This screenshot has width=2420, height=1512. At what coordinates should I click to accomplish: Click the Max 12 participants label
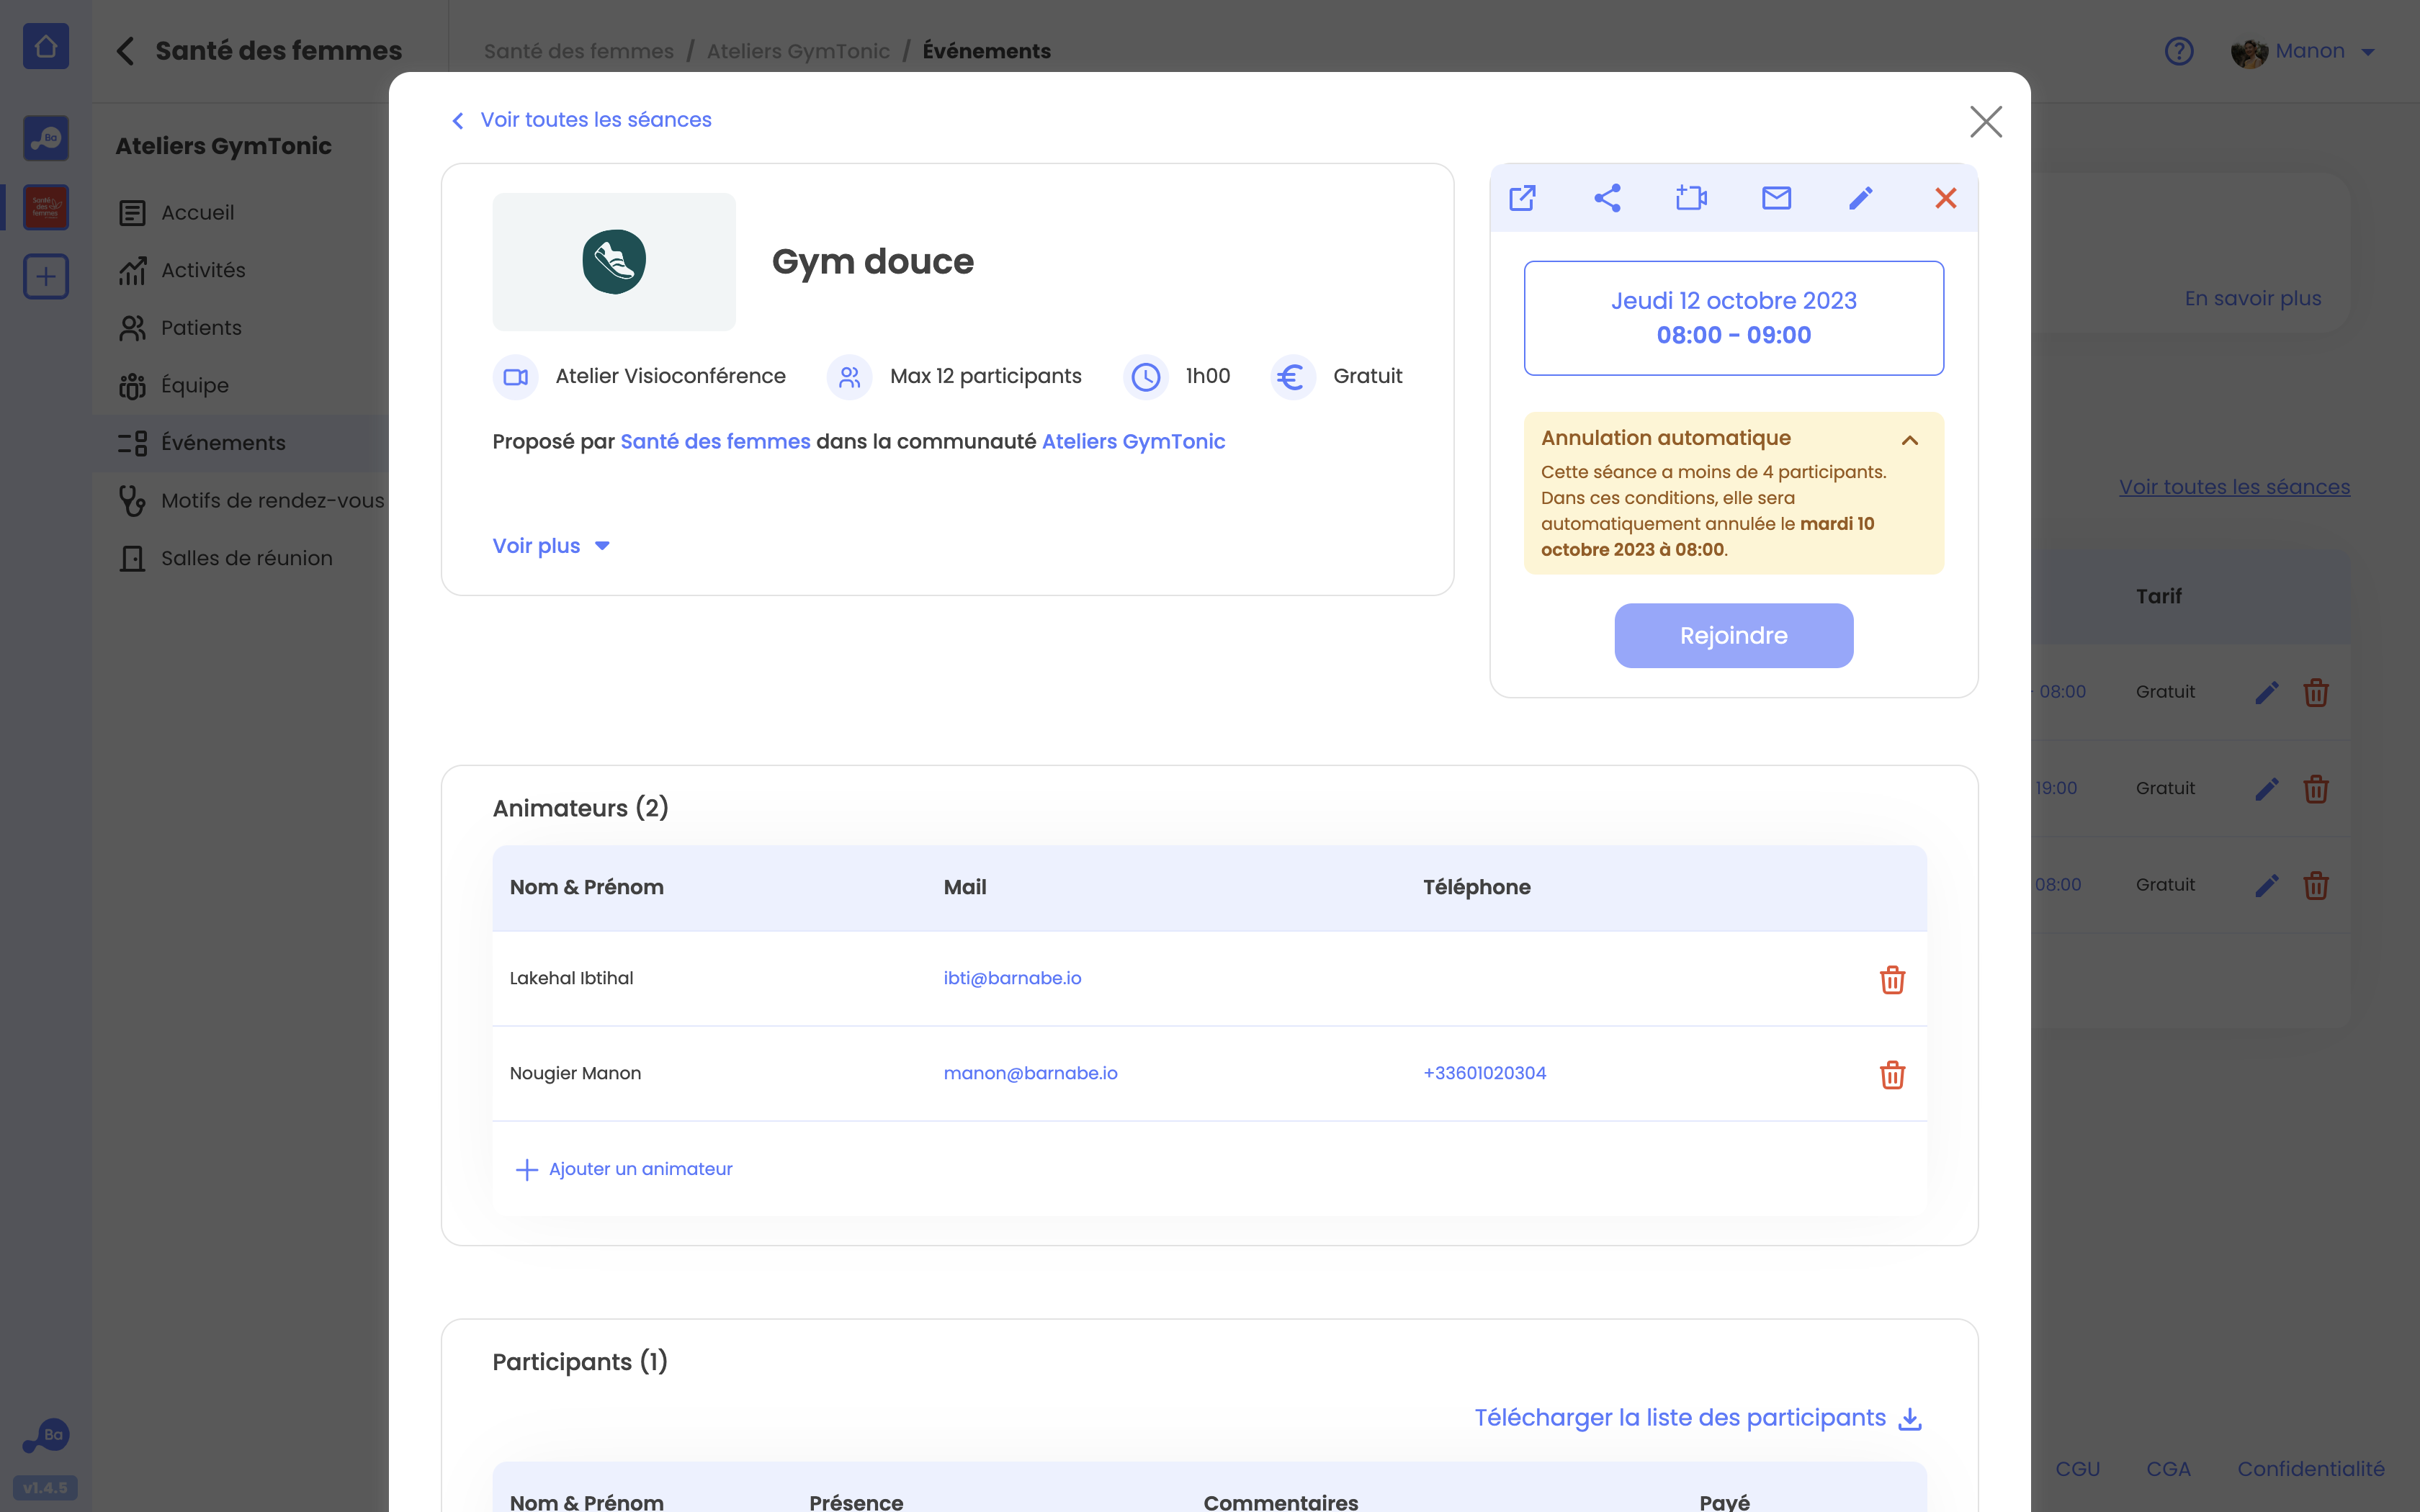[x=985, y=376]
